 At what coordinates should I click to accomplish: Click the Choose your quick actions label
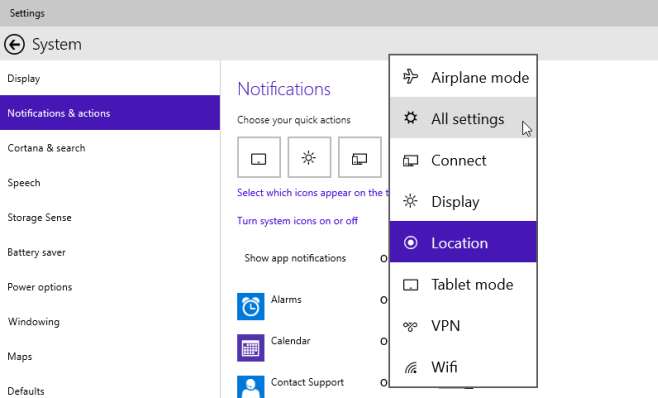[x=294, y=120]
